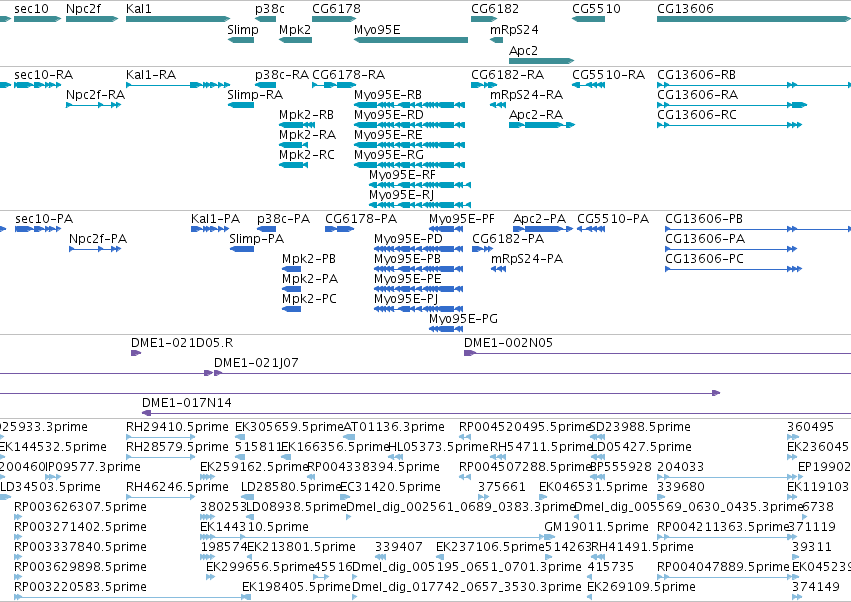Select the p38c gene label
Screen dimensions: 851x602
pyautogui.click(x=270, y=9)
